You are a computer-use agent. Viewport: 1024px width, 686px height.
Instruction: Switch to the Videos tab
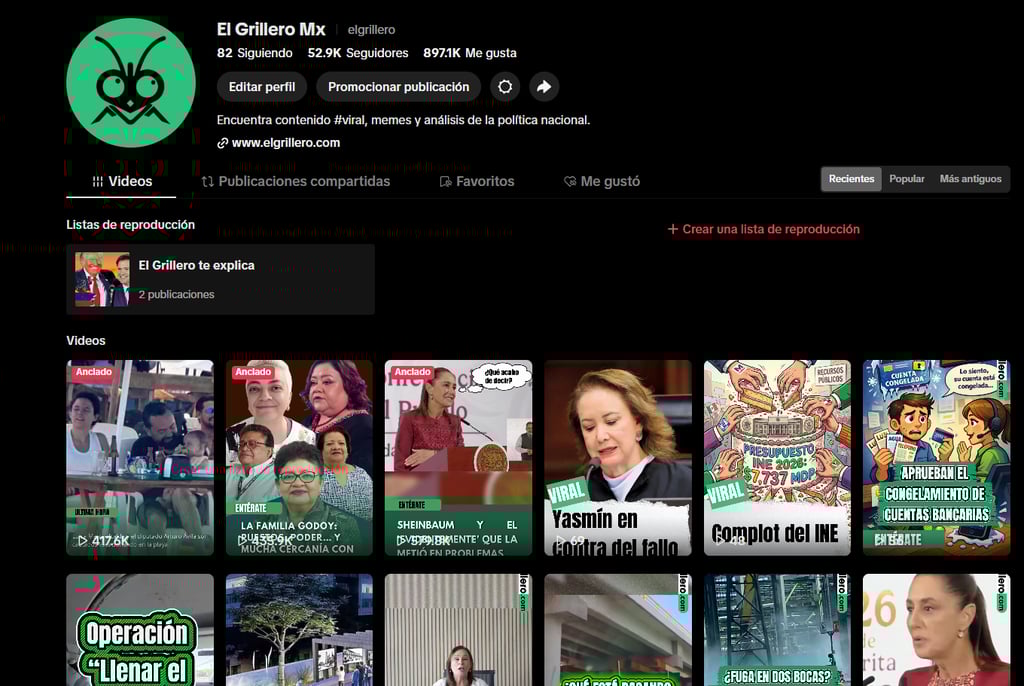(121, 182)
